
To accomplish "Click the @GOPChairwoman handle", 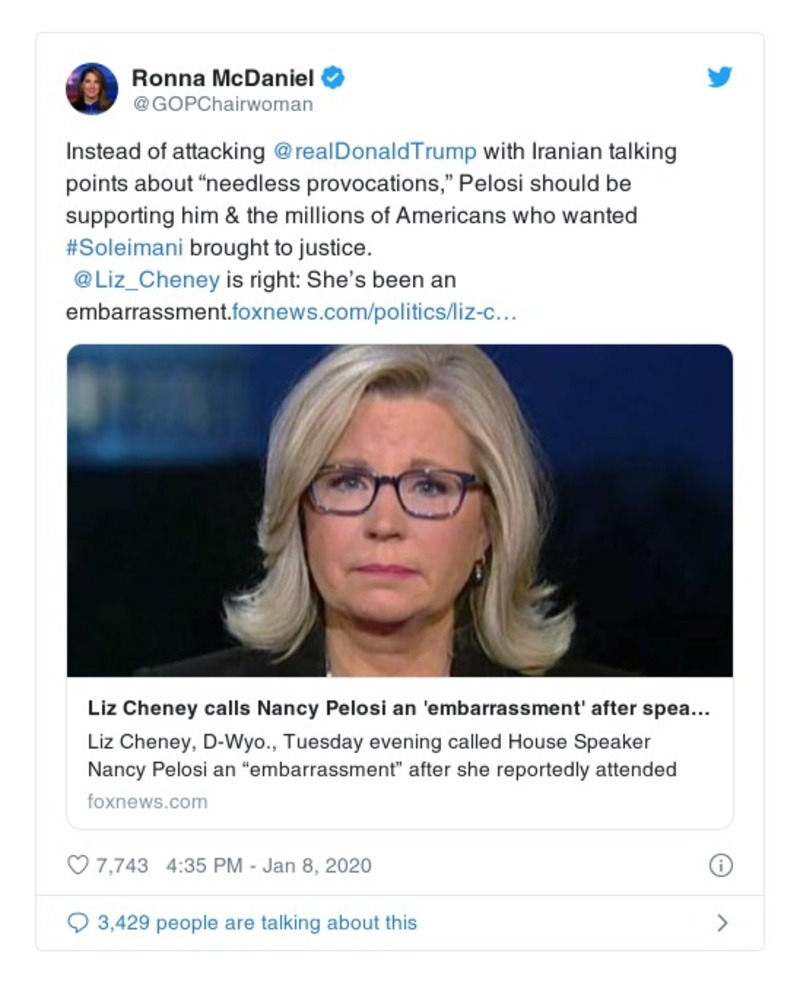I will point(222,104).
